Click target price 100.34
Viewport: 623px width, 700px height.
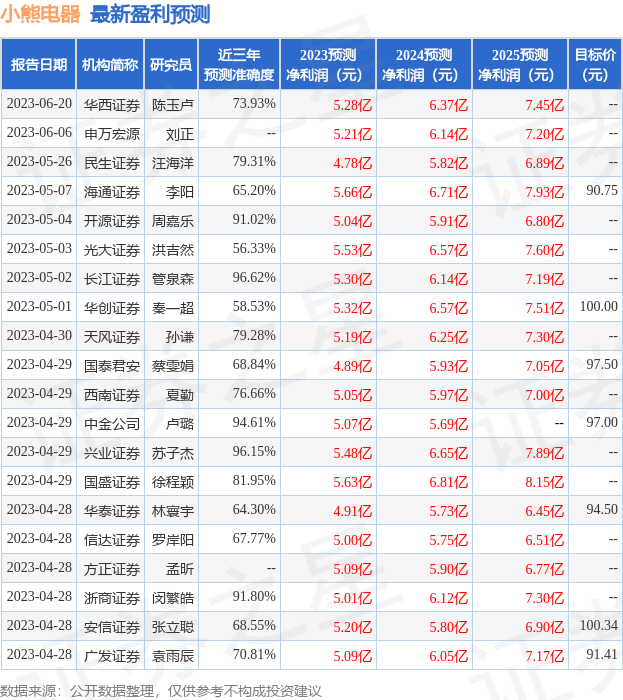tap(598, 626)
